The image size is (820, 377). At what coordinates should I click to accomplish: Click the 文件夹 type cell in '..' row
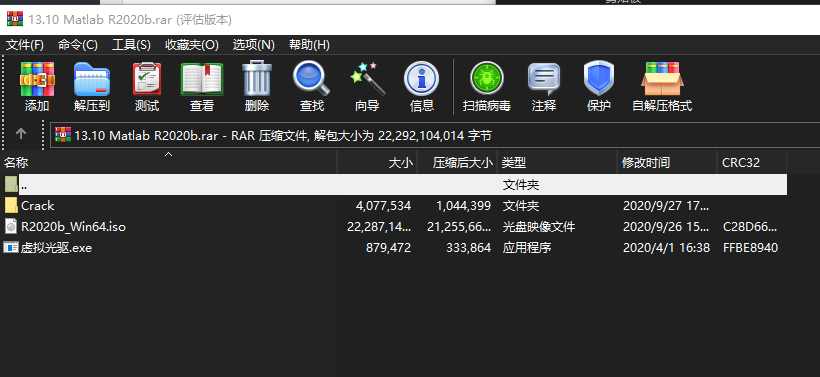tap(521, 185)
